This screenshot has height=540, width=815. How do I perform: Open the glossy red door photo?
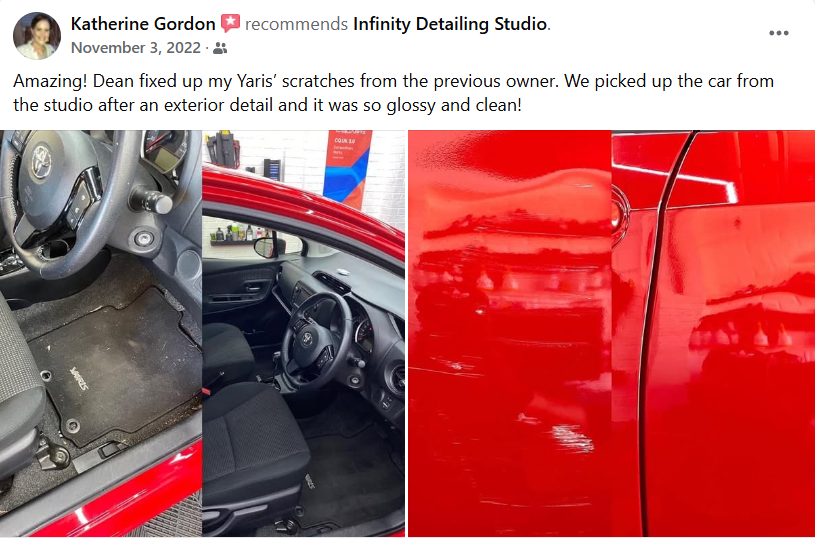coord(713,333)
